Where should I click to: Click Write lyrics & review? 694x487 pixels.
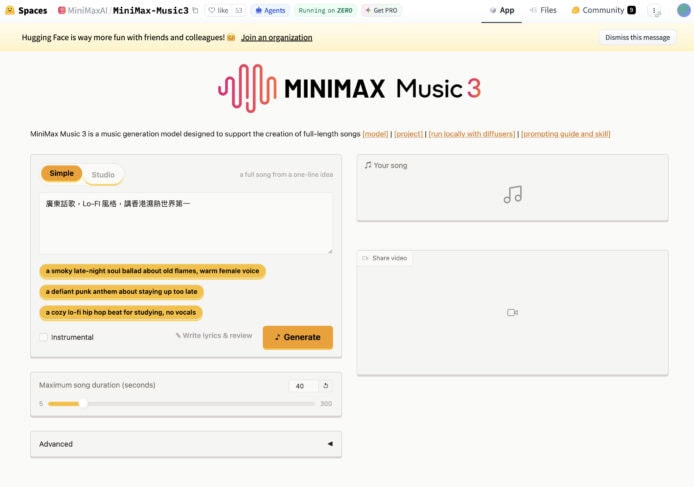214,336
